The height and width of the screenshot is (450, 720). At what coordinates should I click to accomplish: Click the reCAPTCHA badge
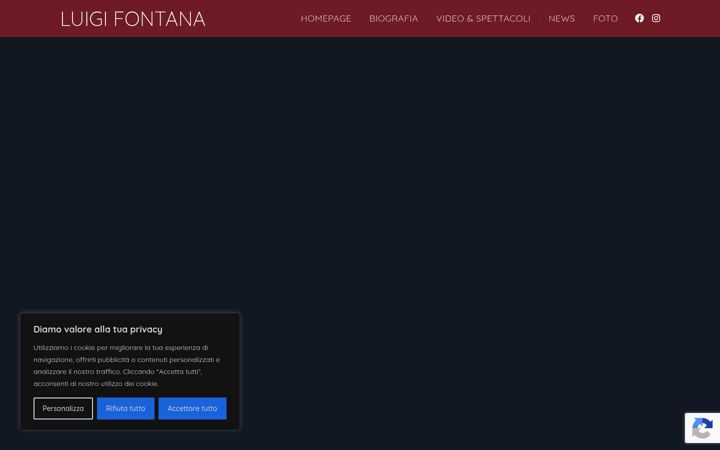point(703,428)
